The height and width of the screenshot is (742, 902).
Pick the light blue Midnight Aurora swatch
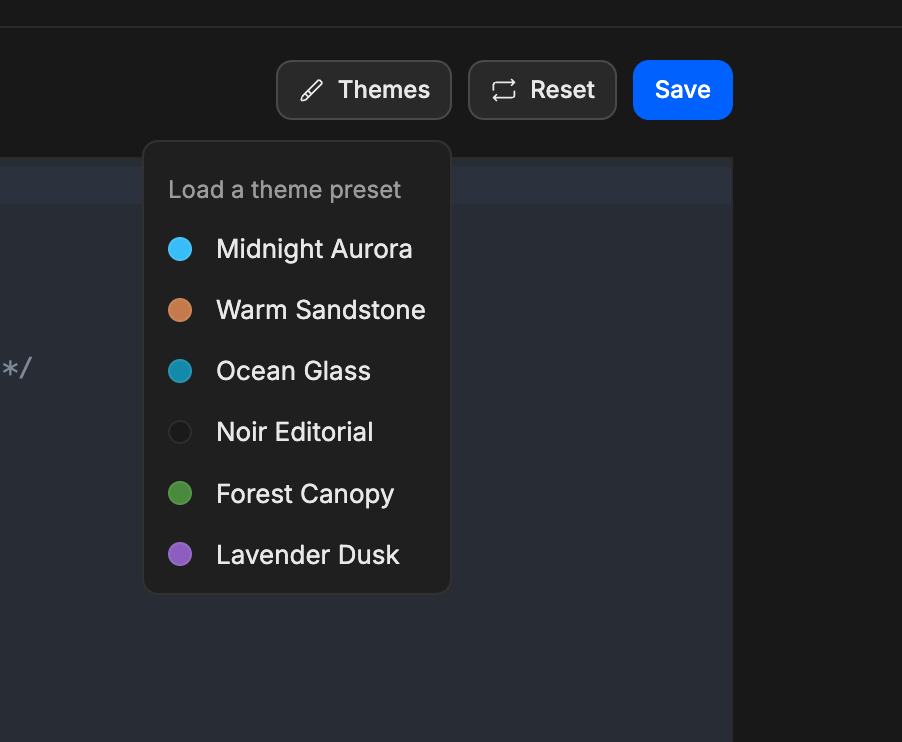[x=180, y=249]
